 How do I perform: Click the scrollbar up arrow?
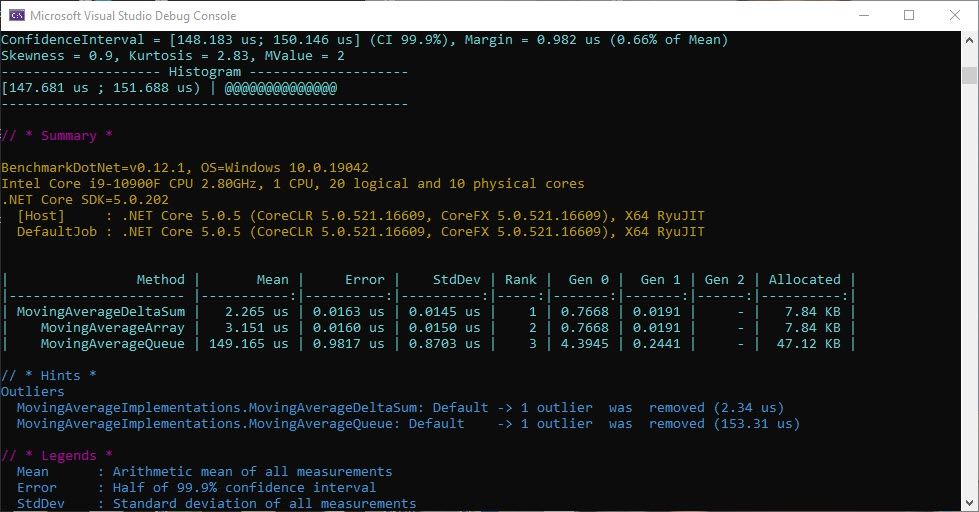[969, 39]
